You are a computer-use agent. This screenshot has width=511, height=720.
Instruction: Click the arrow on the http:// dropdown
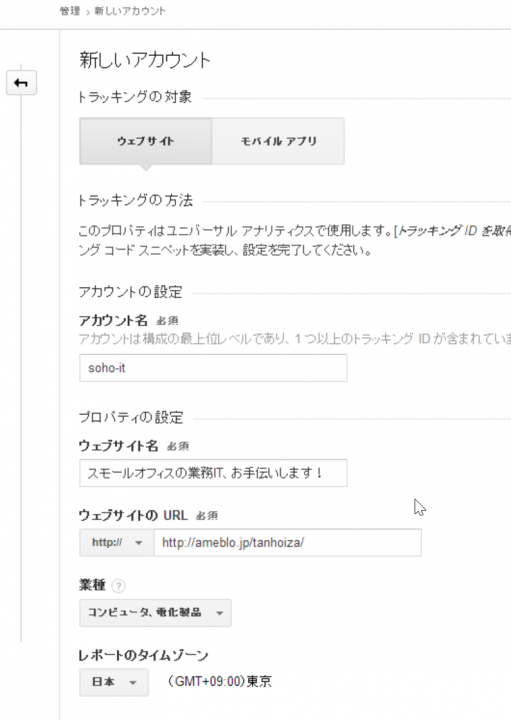[x=138, y=543]
